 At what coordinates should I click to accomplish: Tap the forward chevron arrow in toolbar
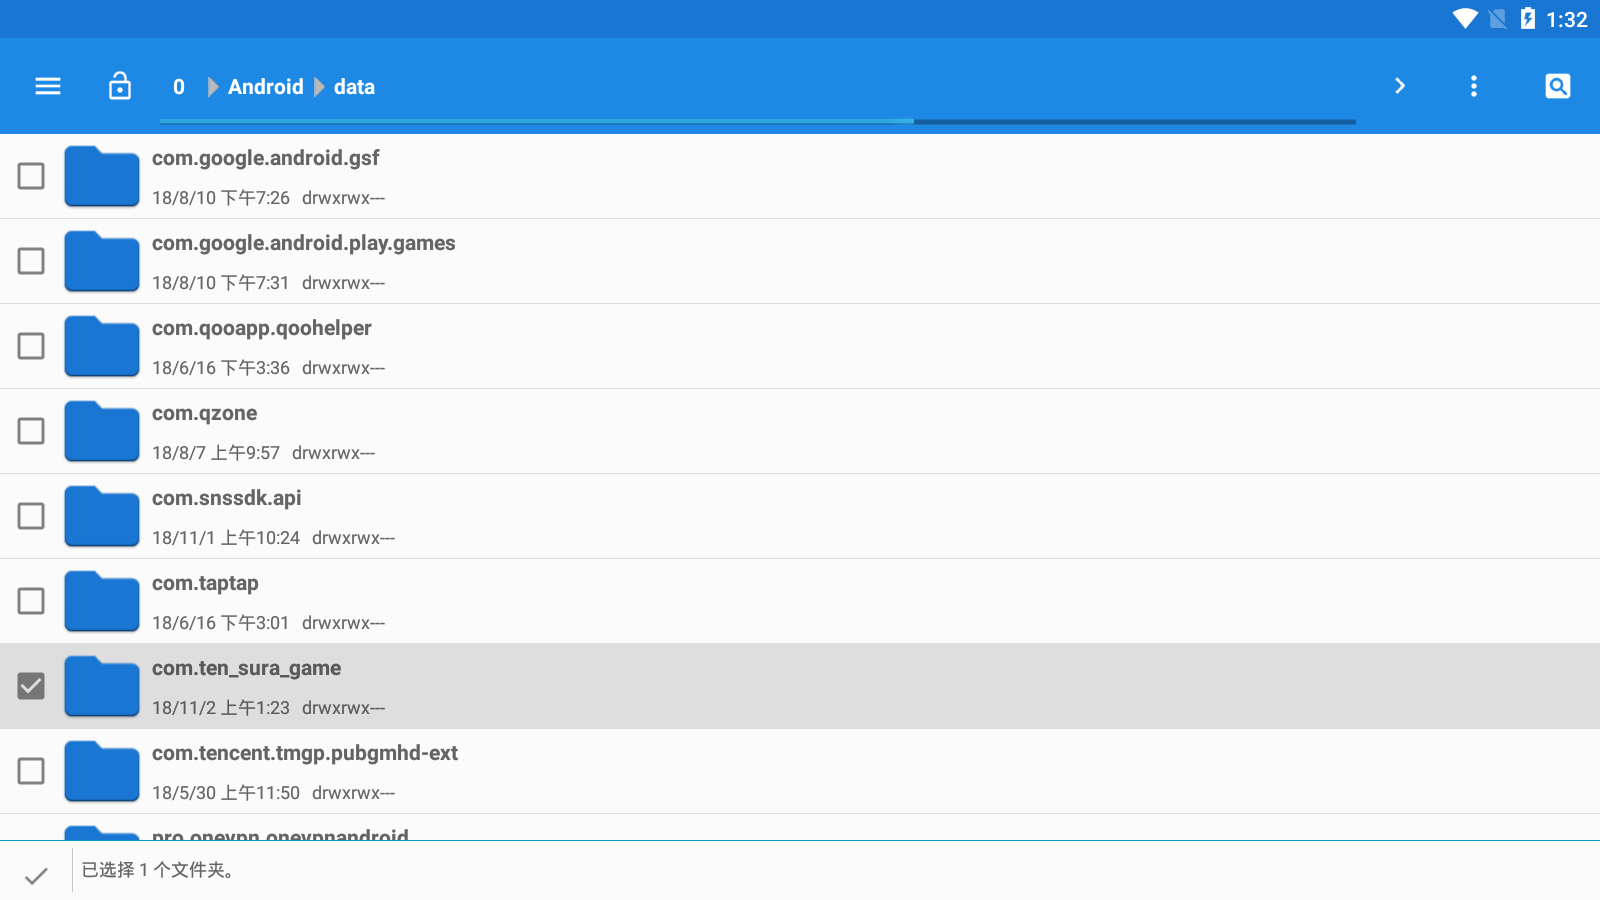pos(1400,86)
